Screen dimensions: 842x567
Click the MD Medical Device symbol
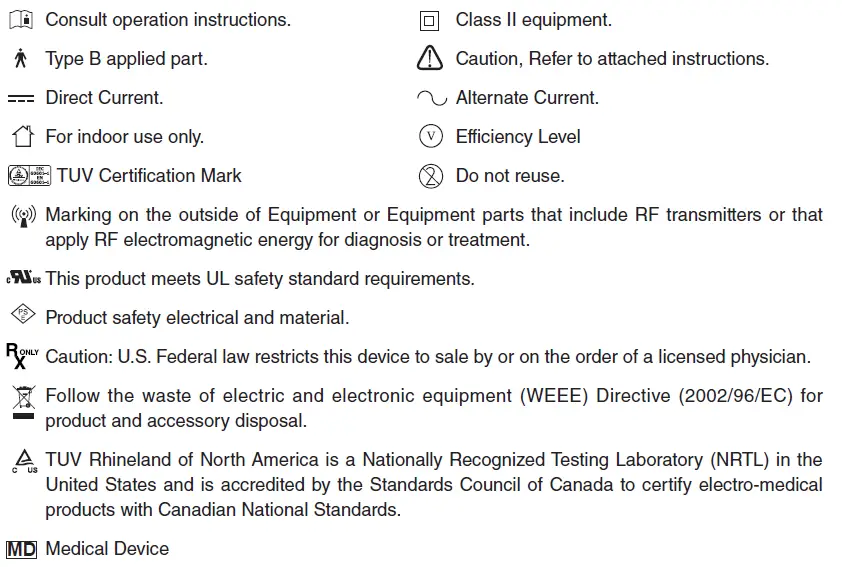22,549
